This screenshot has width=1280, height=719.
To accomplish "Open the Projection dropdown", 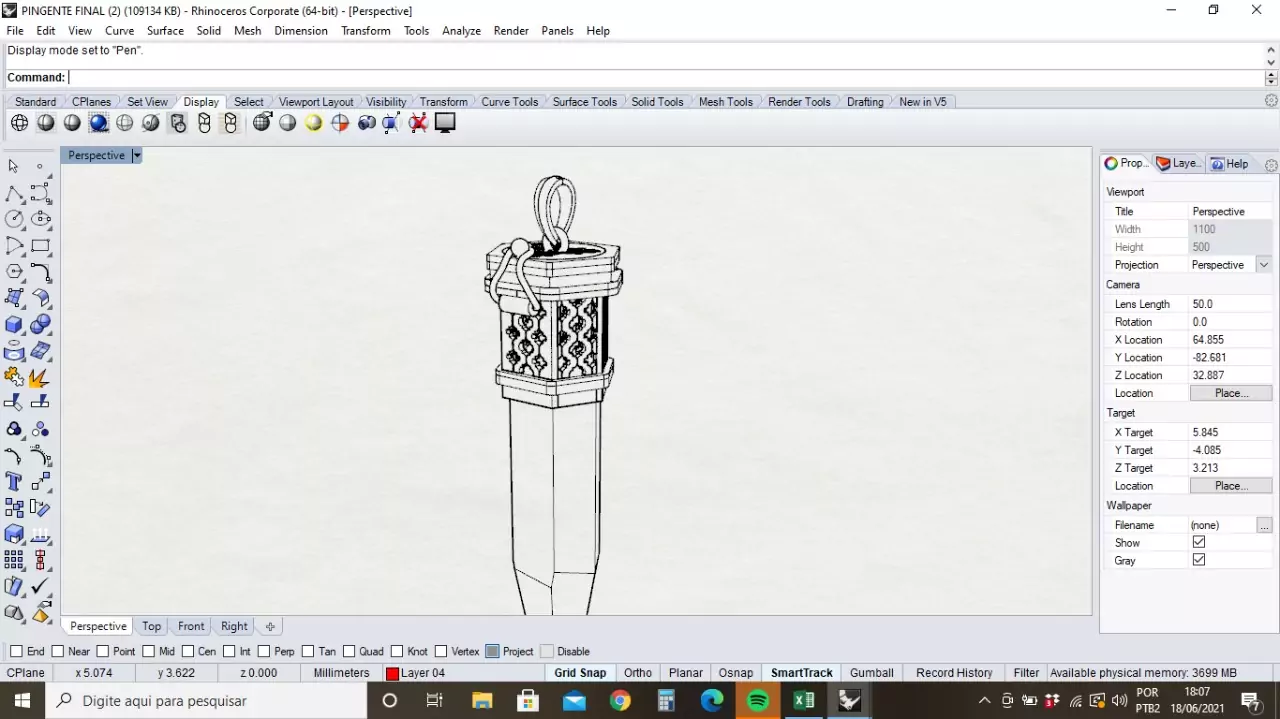I will [x=1264, y=265].
